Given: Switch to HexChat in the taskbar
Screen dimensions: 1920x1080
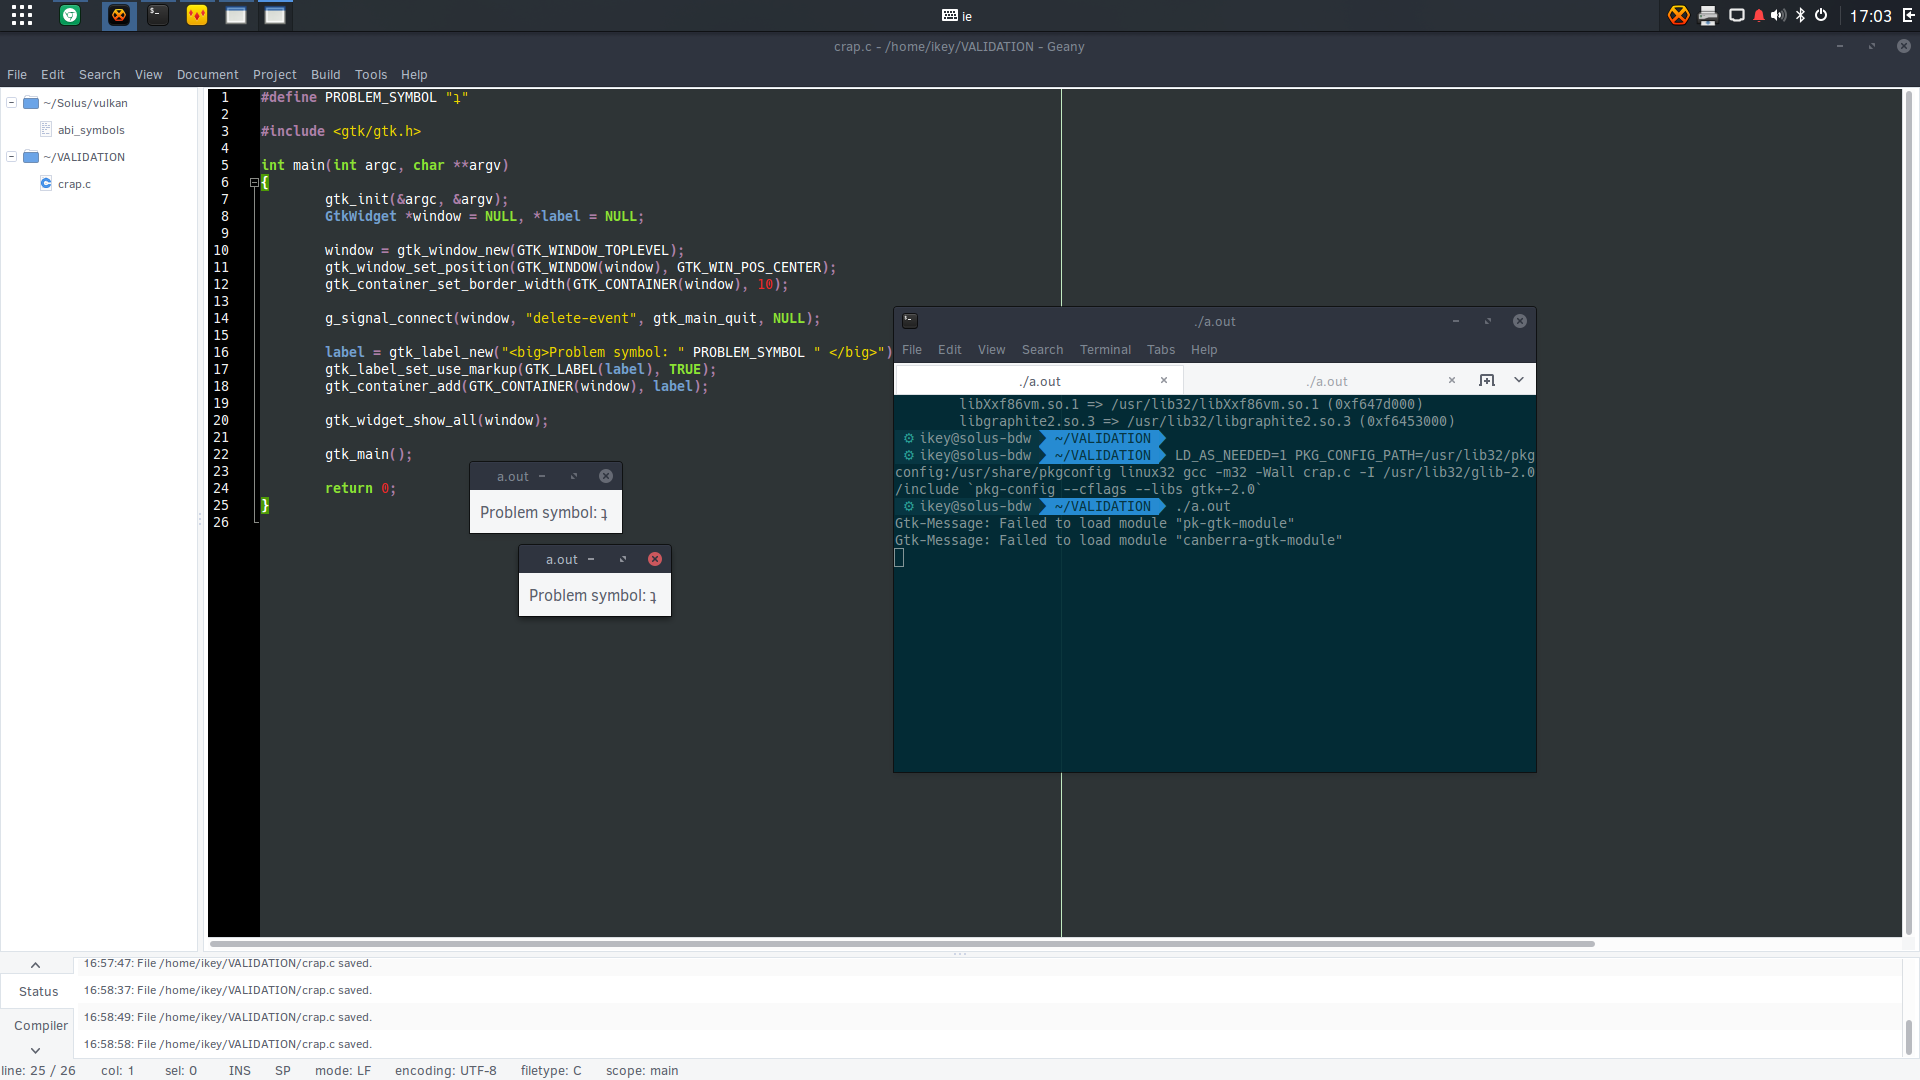Looking at the screenshot, I should click(119, 15).
